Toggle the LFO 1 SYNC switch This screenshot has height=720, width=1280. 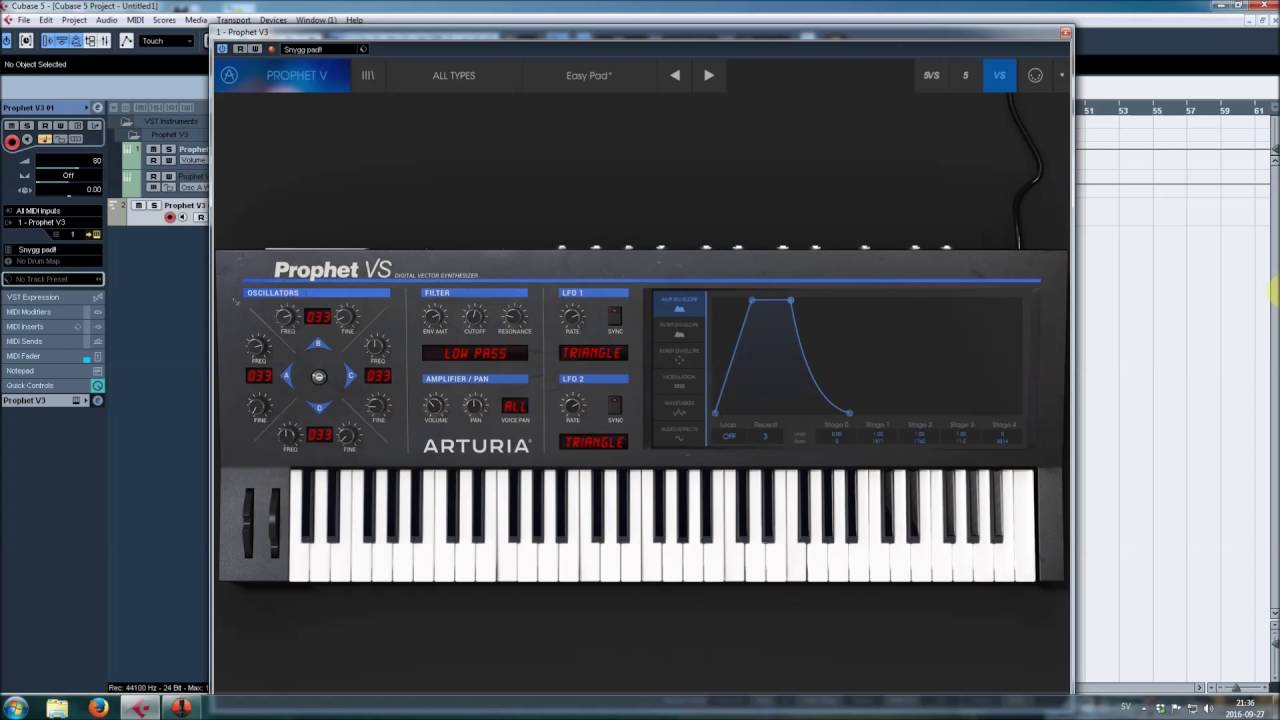click(615, 316)
